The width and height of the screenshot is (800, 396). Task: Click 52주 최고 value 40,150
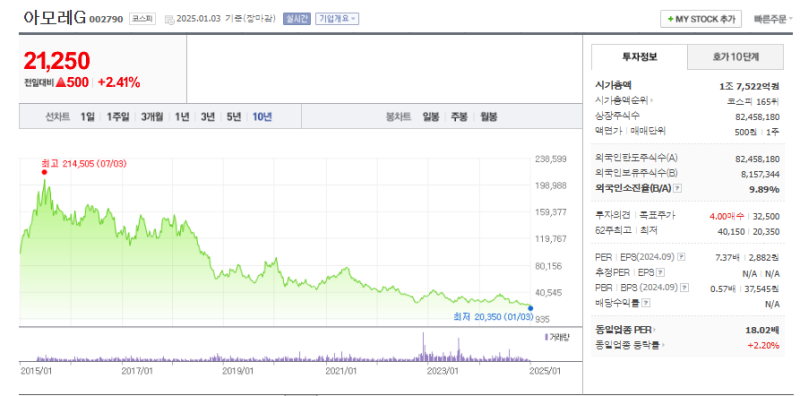tap(731, 231)
